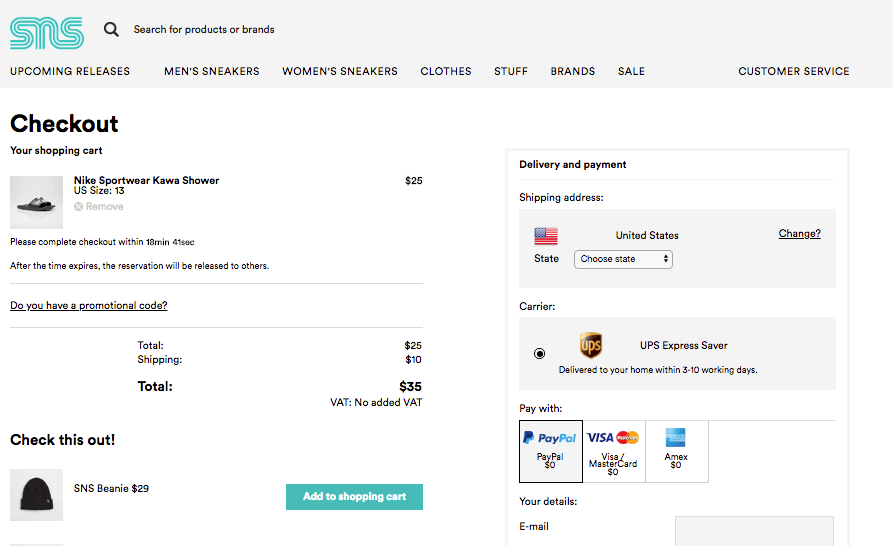The image size is (893, 546).
Task: Open the Choose state dropdown
Action: click(x=623, y=259)
